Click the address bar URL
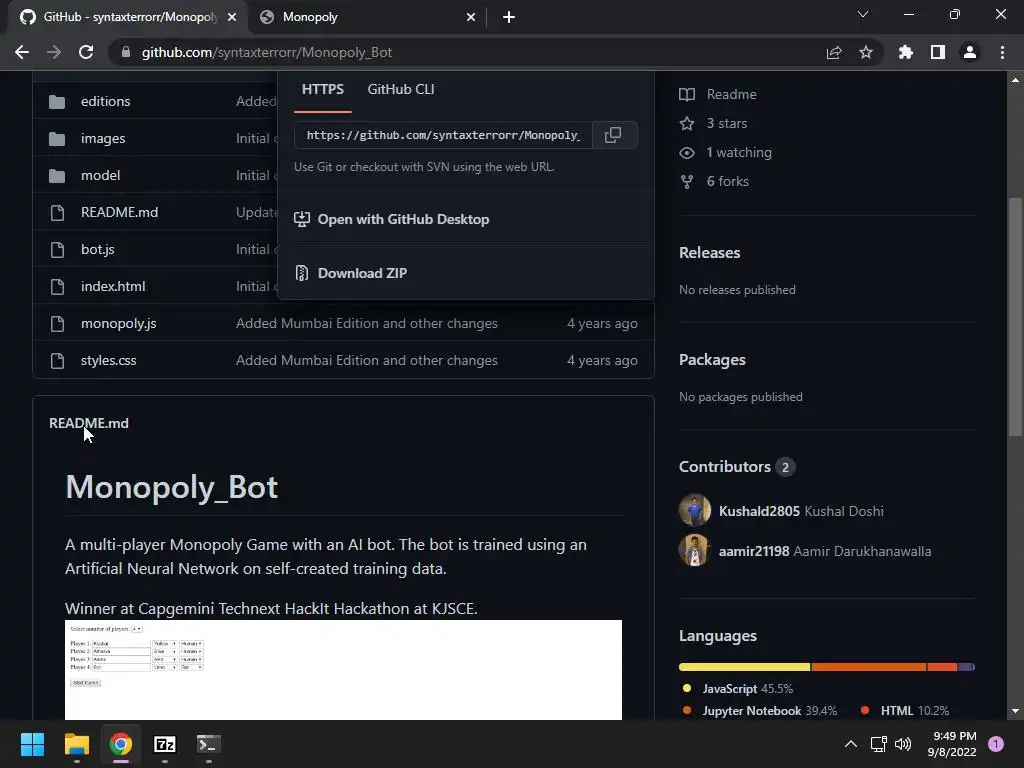 coord(266,52)
